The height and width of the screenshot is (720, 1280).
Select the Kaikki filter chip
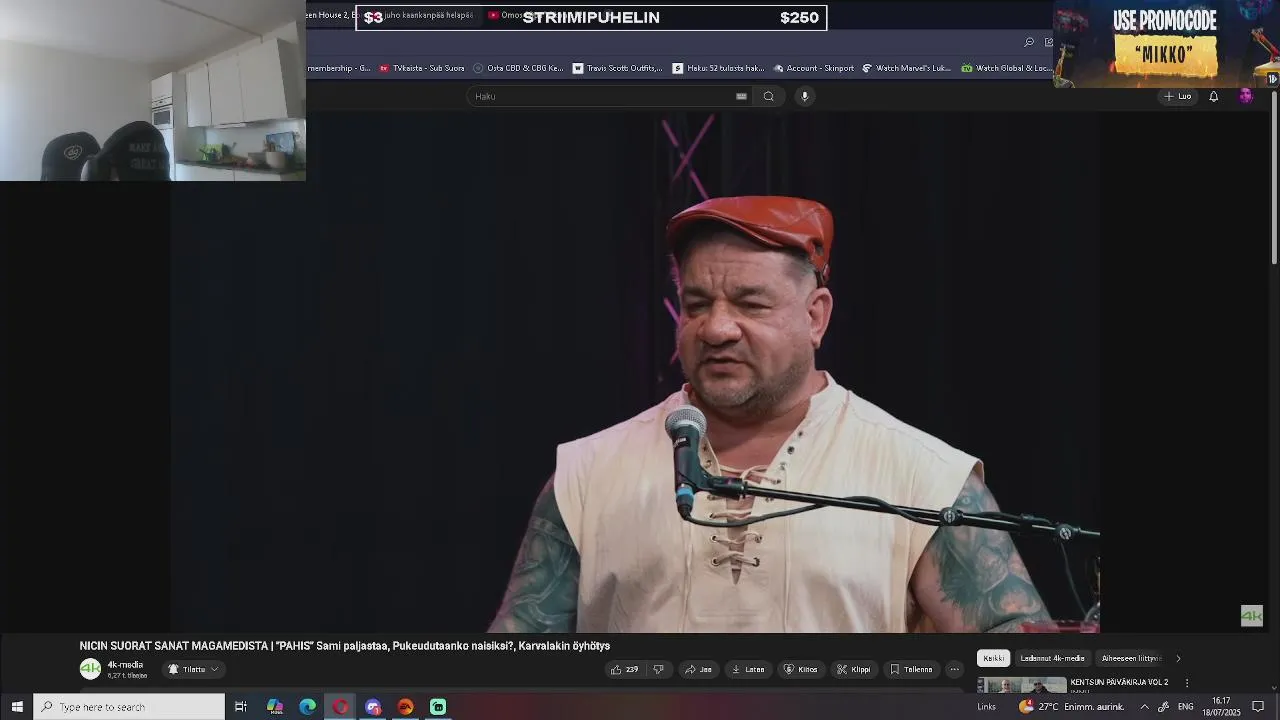tap(993, 658)
